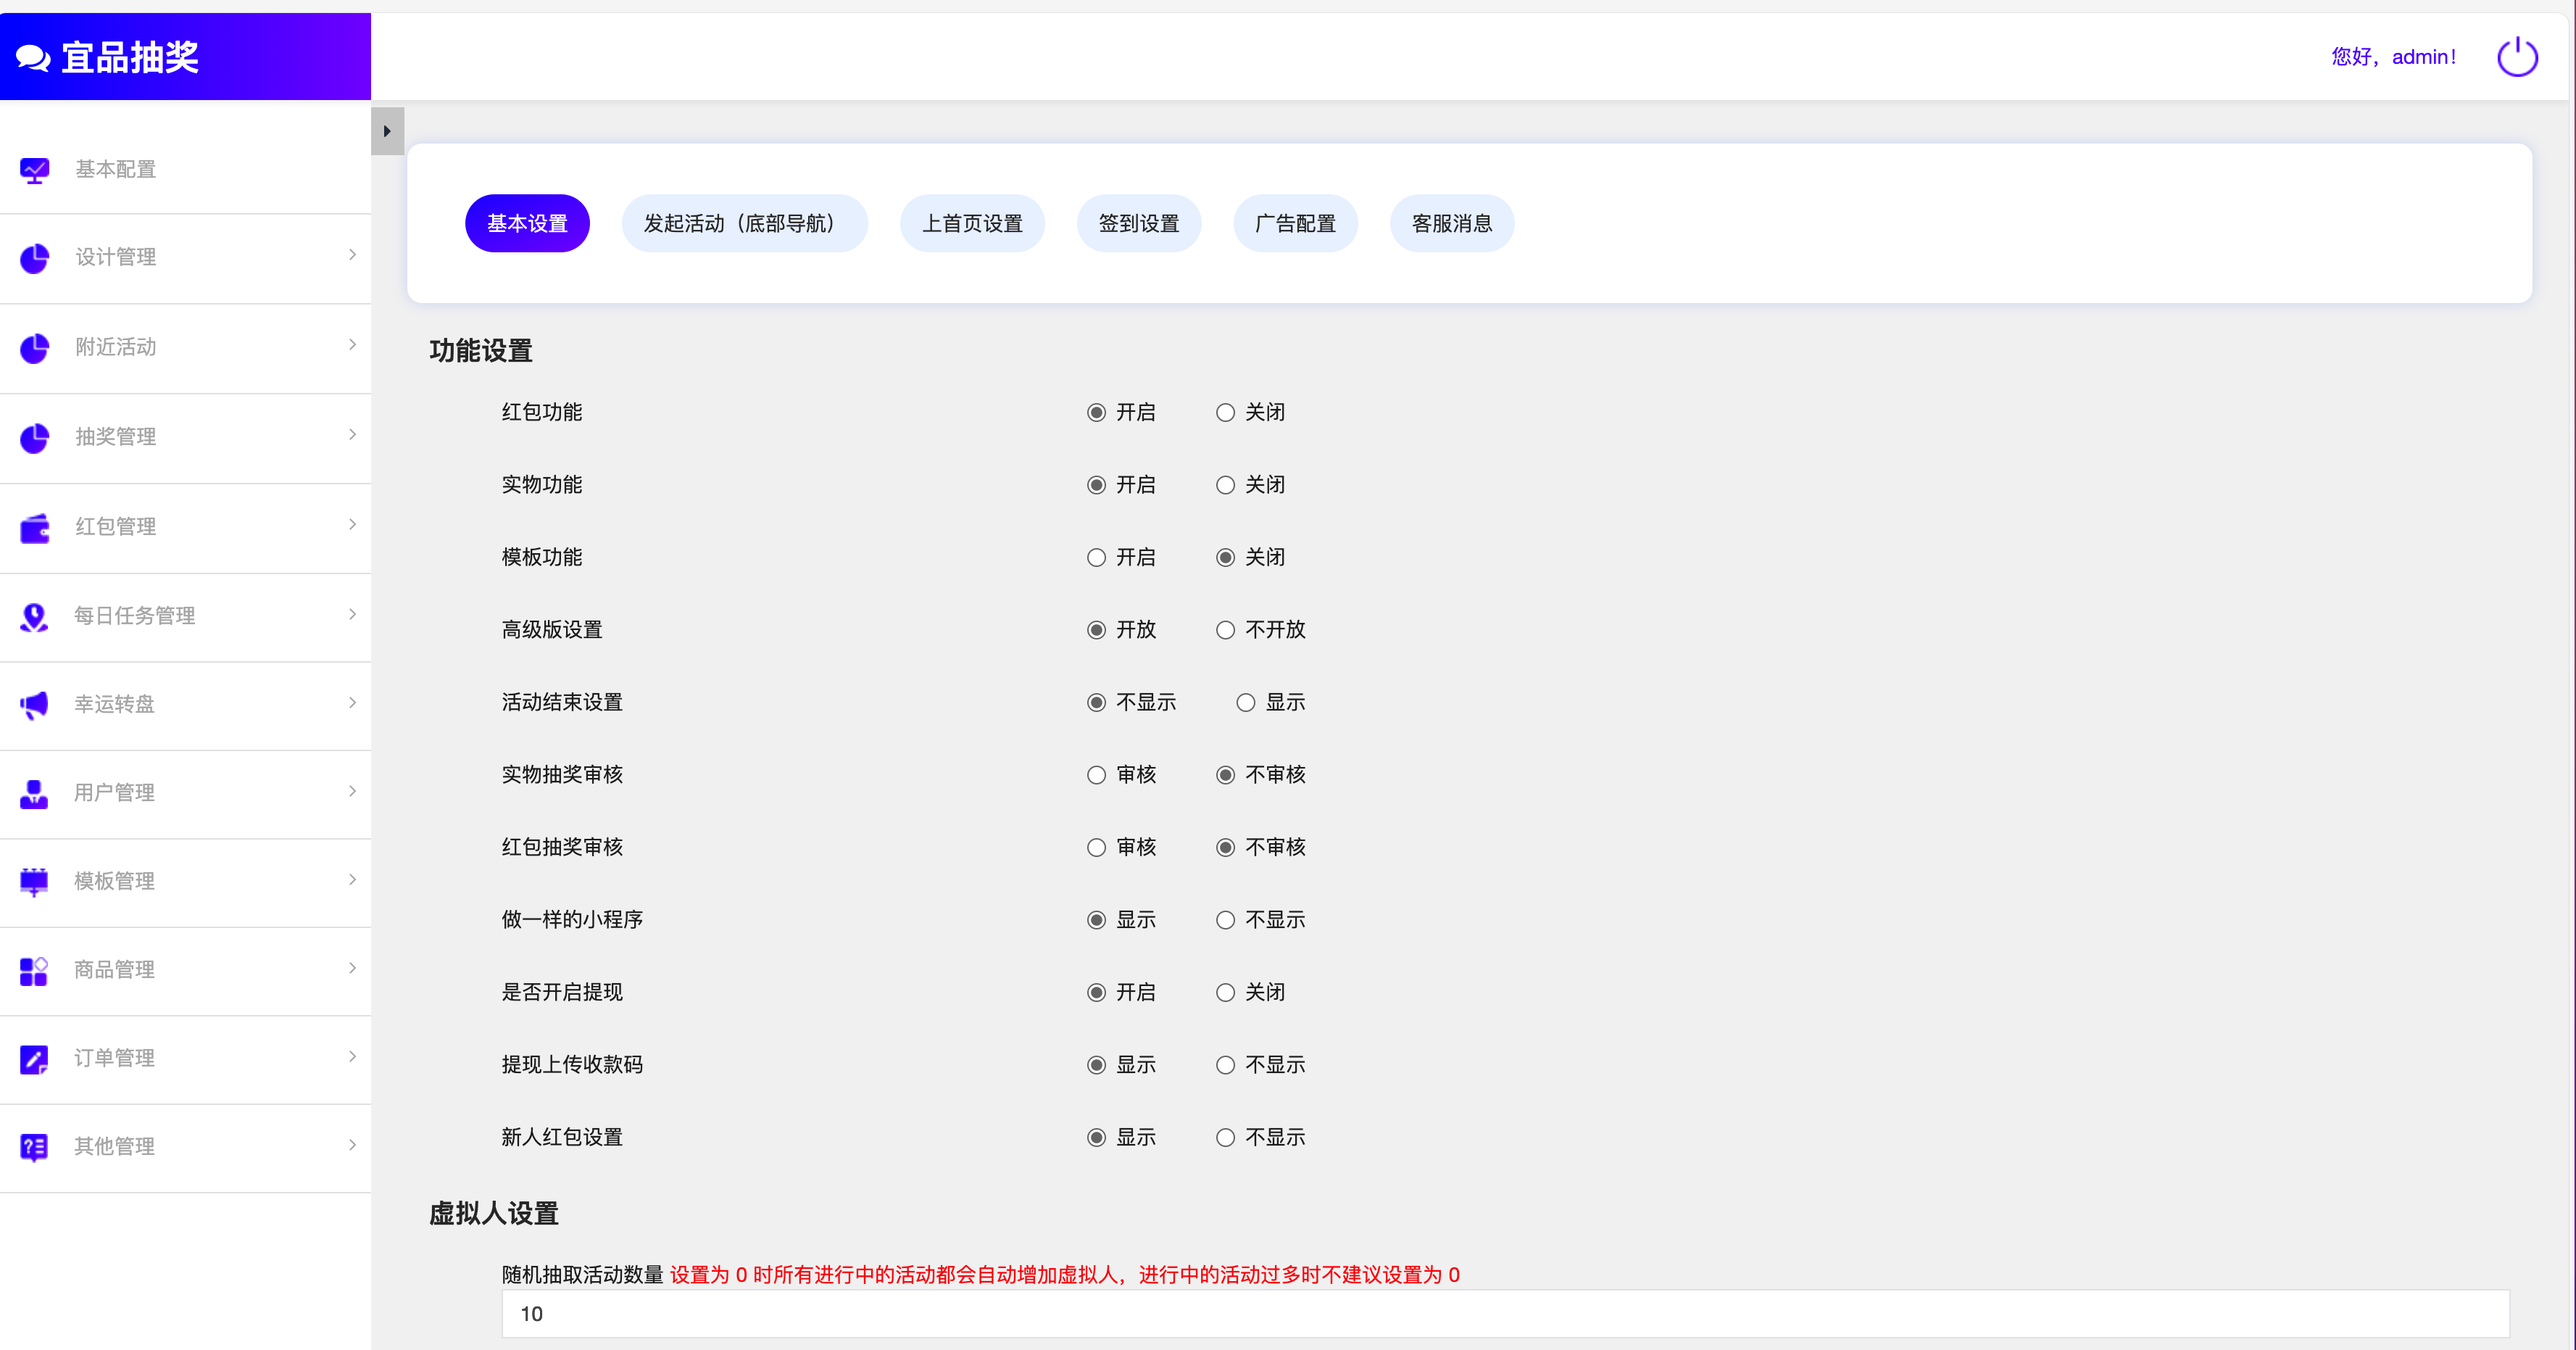Click the power logout icon

point(2517,57)
